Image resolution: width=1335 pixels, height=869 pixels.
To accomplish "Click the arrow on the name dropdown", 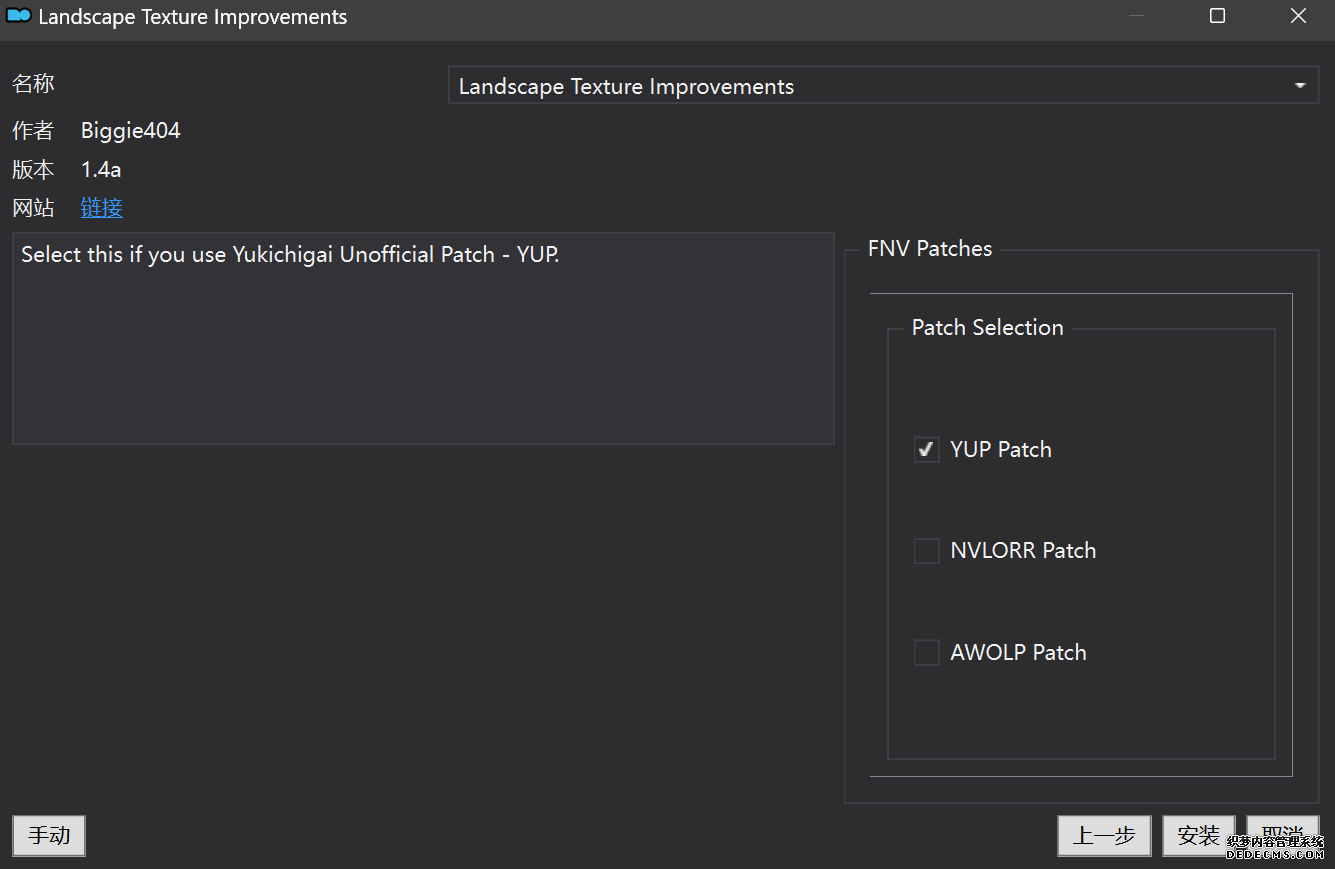I will [1300, 87].
